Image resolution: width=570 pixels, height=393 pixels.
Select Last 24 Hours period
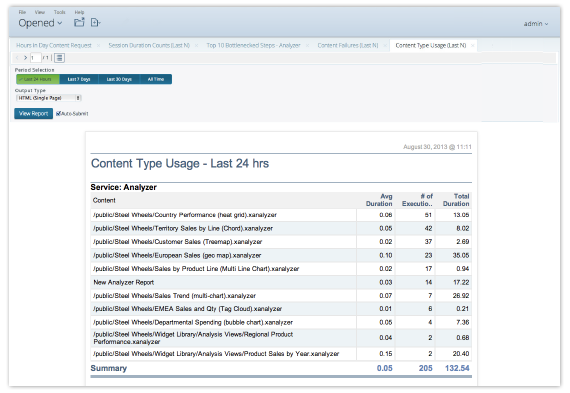38,79
